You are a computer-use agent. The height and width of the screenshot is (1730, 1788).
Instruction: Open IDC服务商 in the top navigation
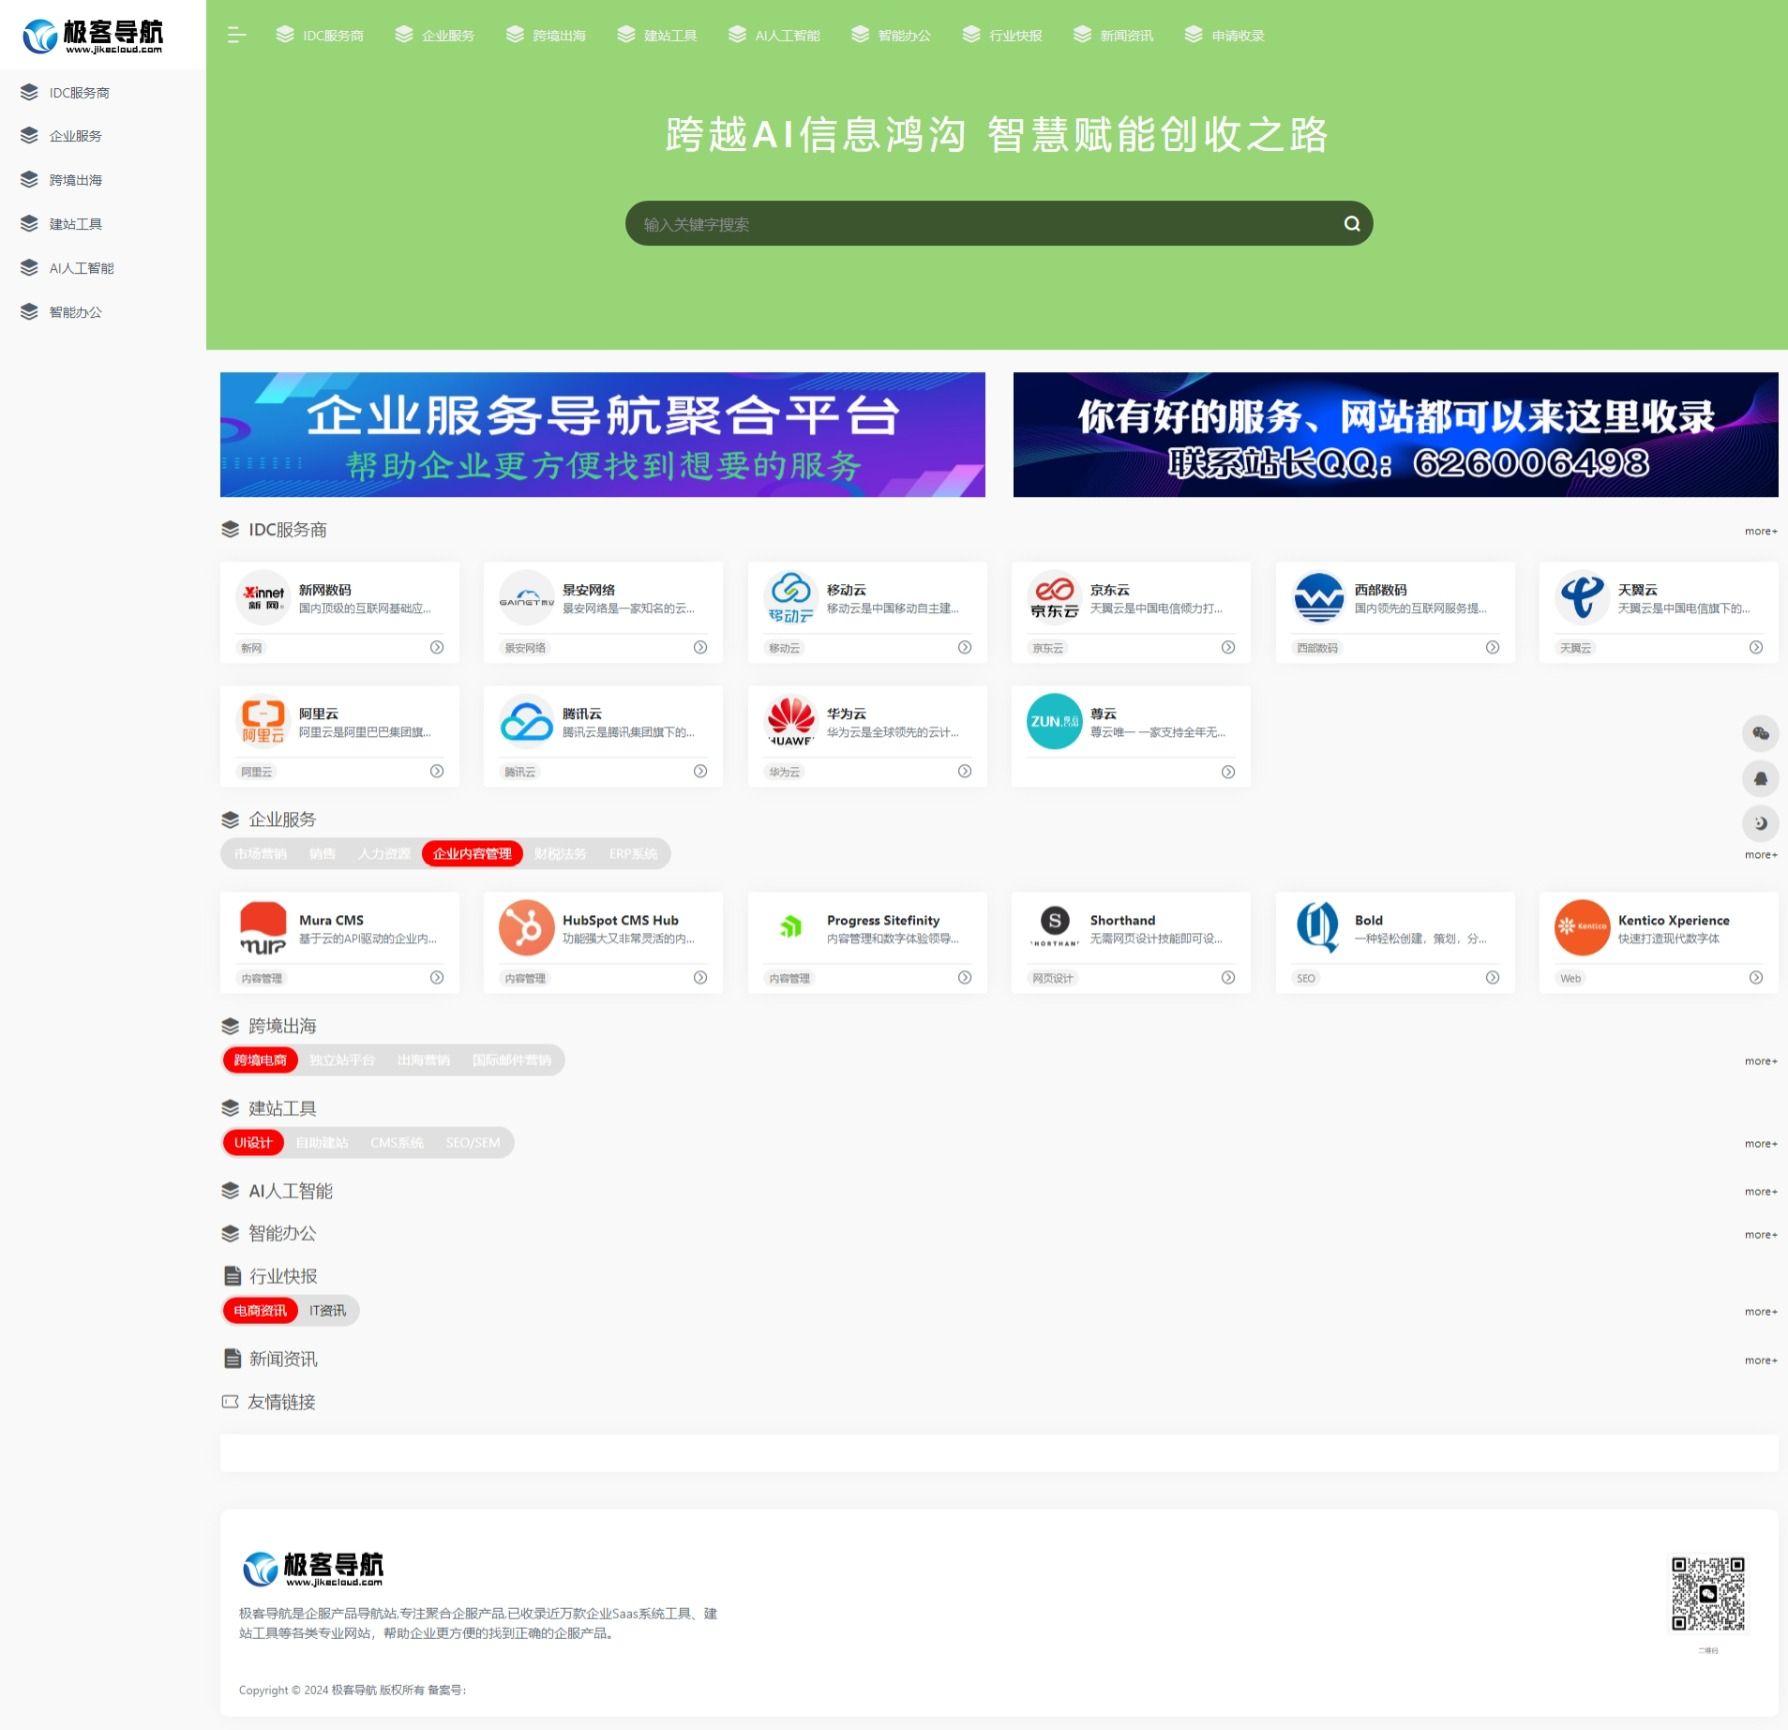[320, 35]
